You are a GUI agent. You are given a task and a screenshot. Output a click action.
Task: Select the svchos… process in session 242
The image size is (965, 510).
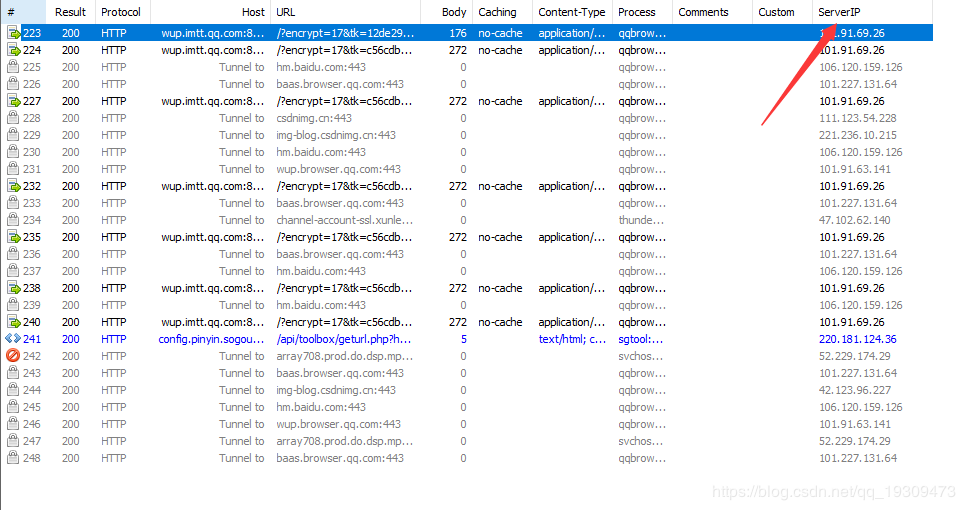(x=640, y=356)
